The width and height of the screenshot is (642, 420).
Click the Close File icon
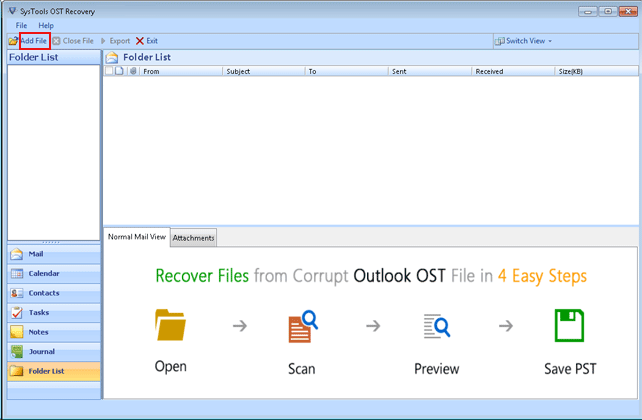click(x=57, y=41)
